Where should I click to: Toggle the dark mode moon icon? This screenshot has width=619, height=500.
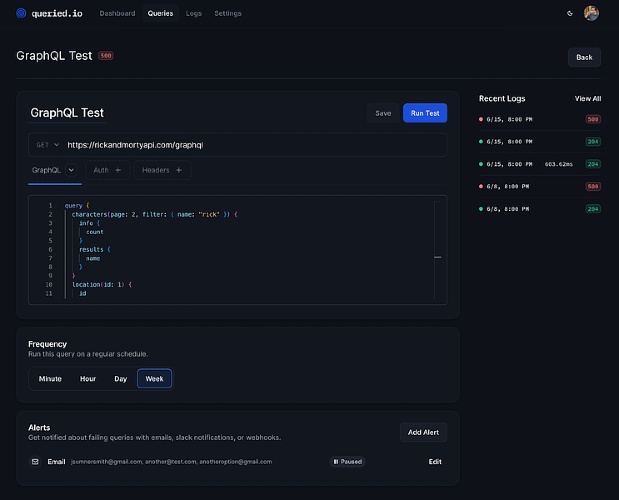click(570, 13)
